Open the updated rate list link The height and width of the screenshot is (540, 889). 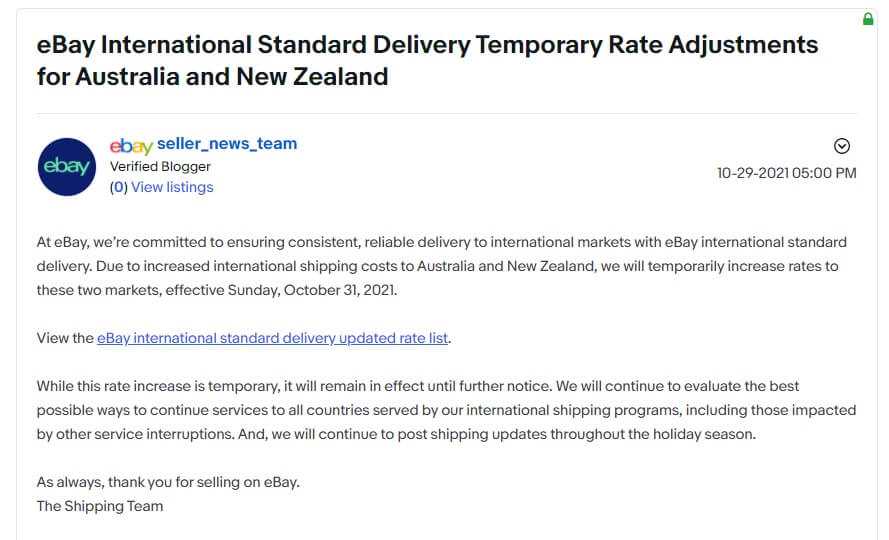tap(272, 338)
